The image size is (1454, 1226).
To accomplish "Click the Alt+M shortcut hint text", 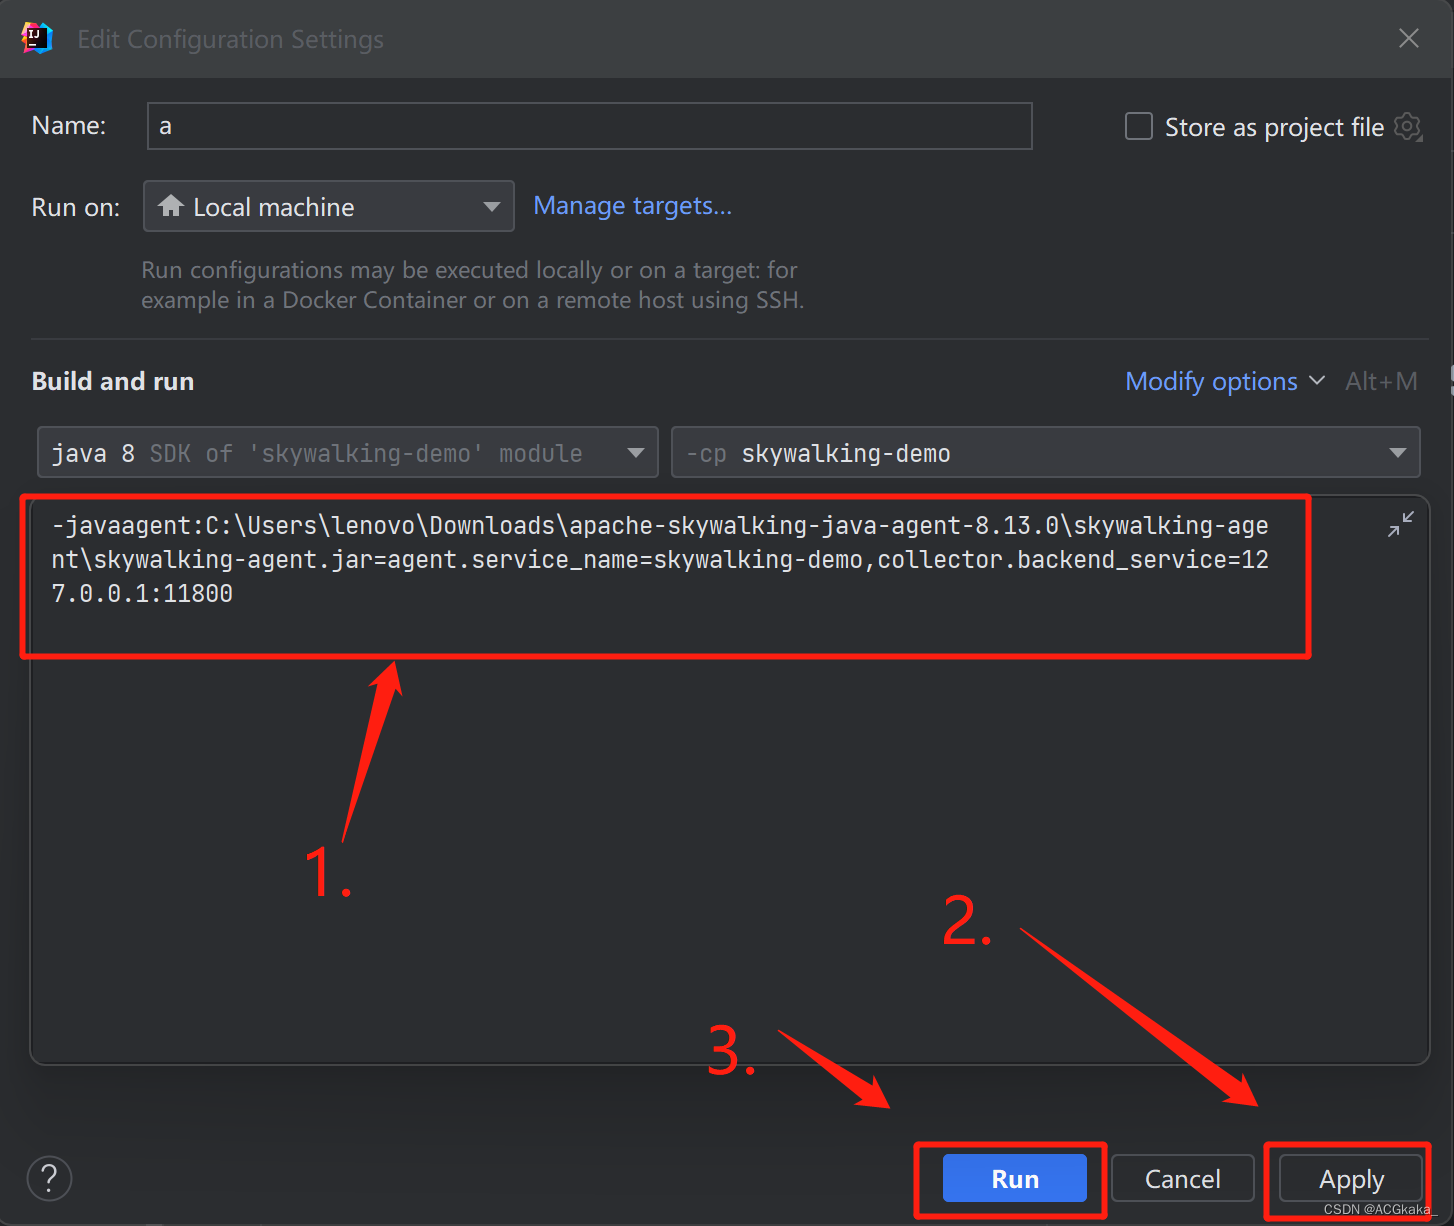I will coord(1381,381).
